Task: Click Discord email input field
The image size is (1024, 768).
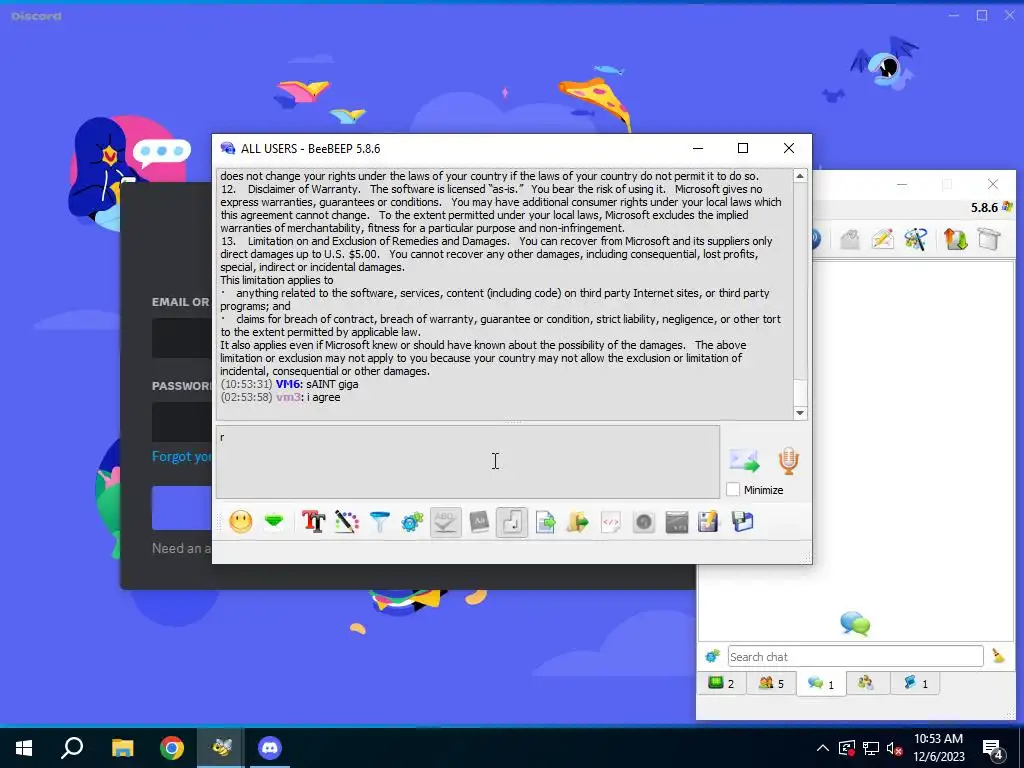Action: click(182, 338)
